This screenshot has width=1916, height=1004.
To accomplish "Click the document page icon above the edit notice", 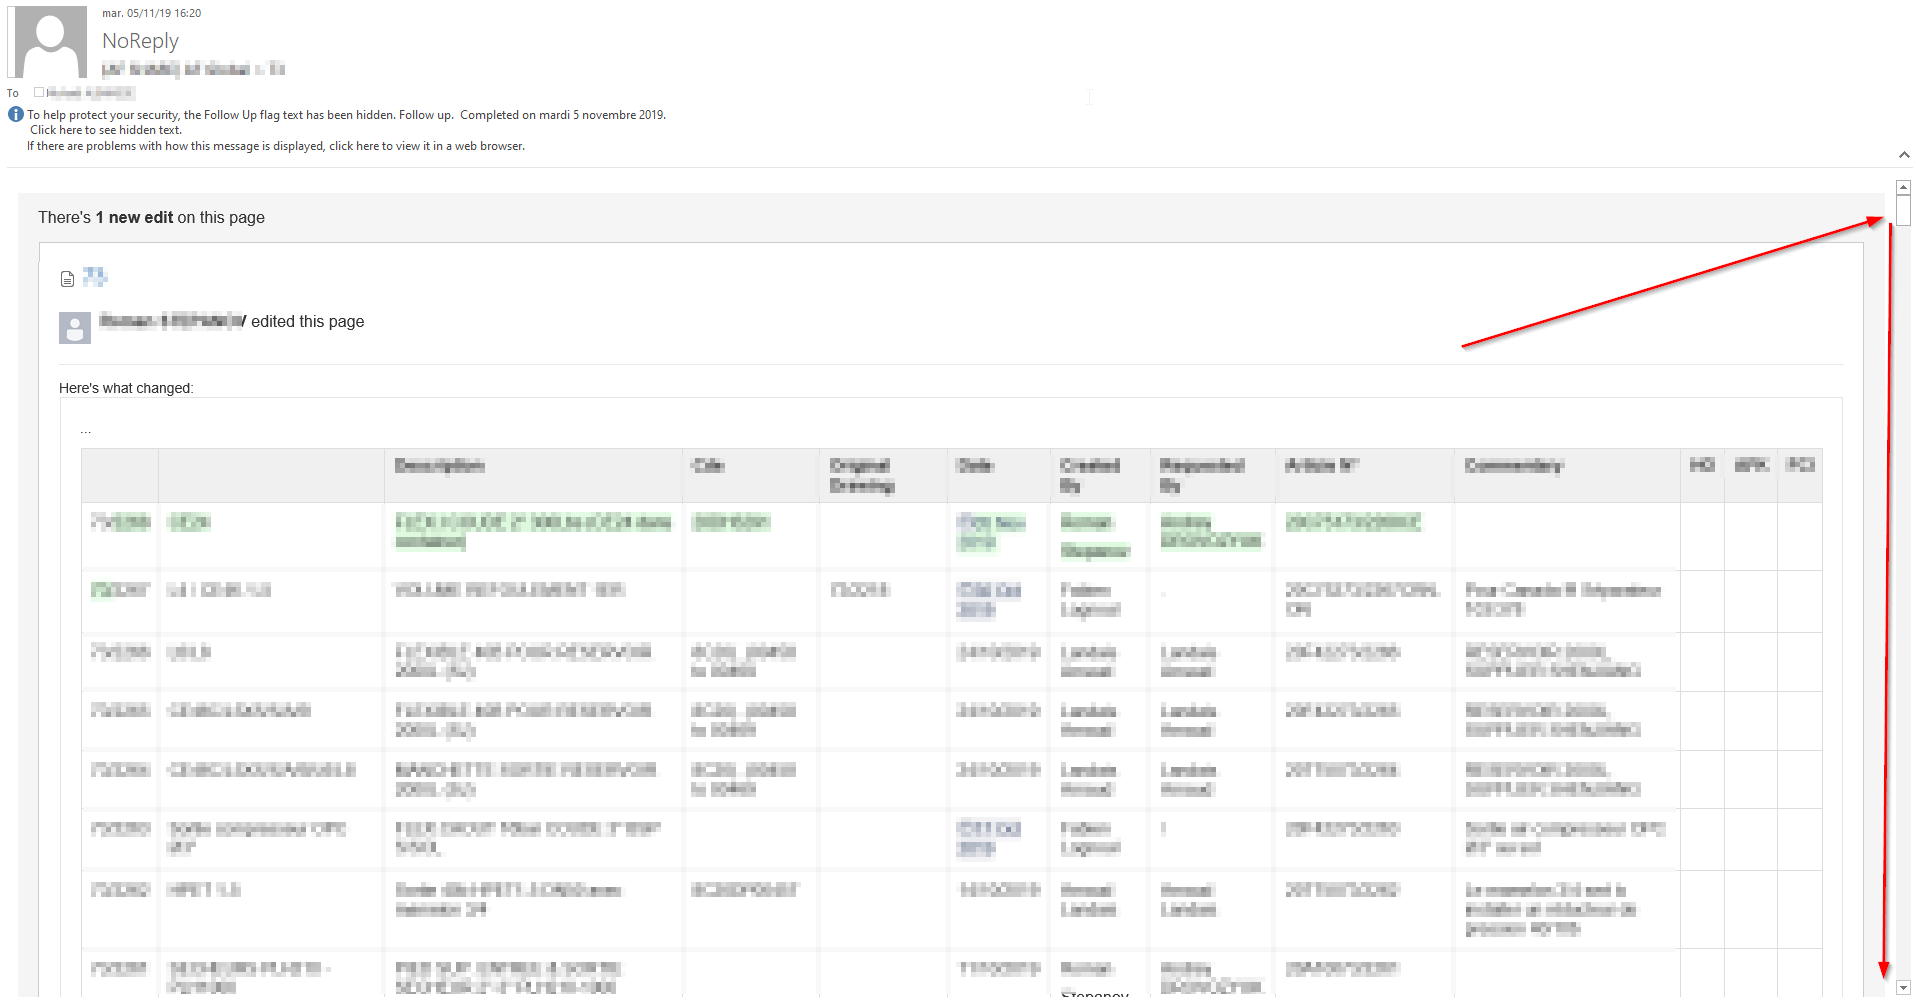I will [67, 277].
